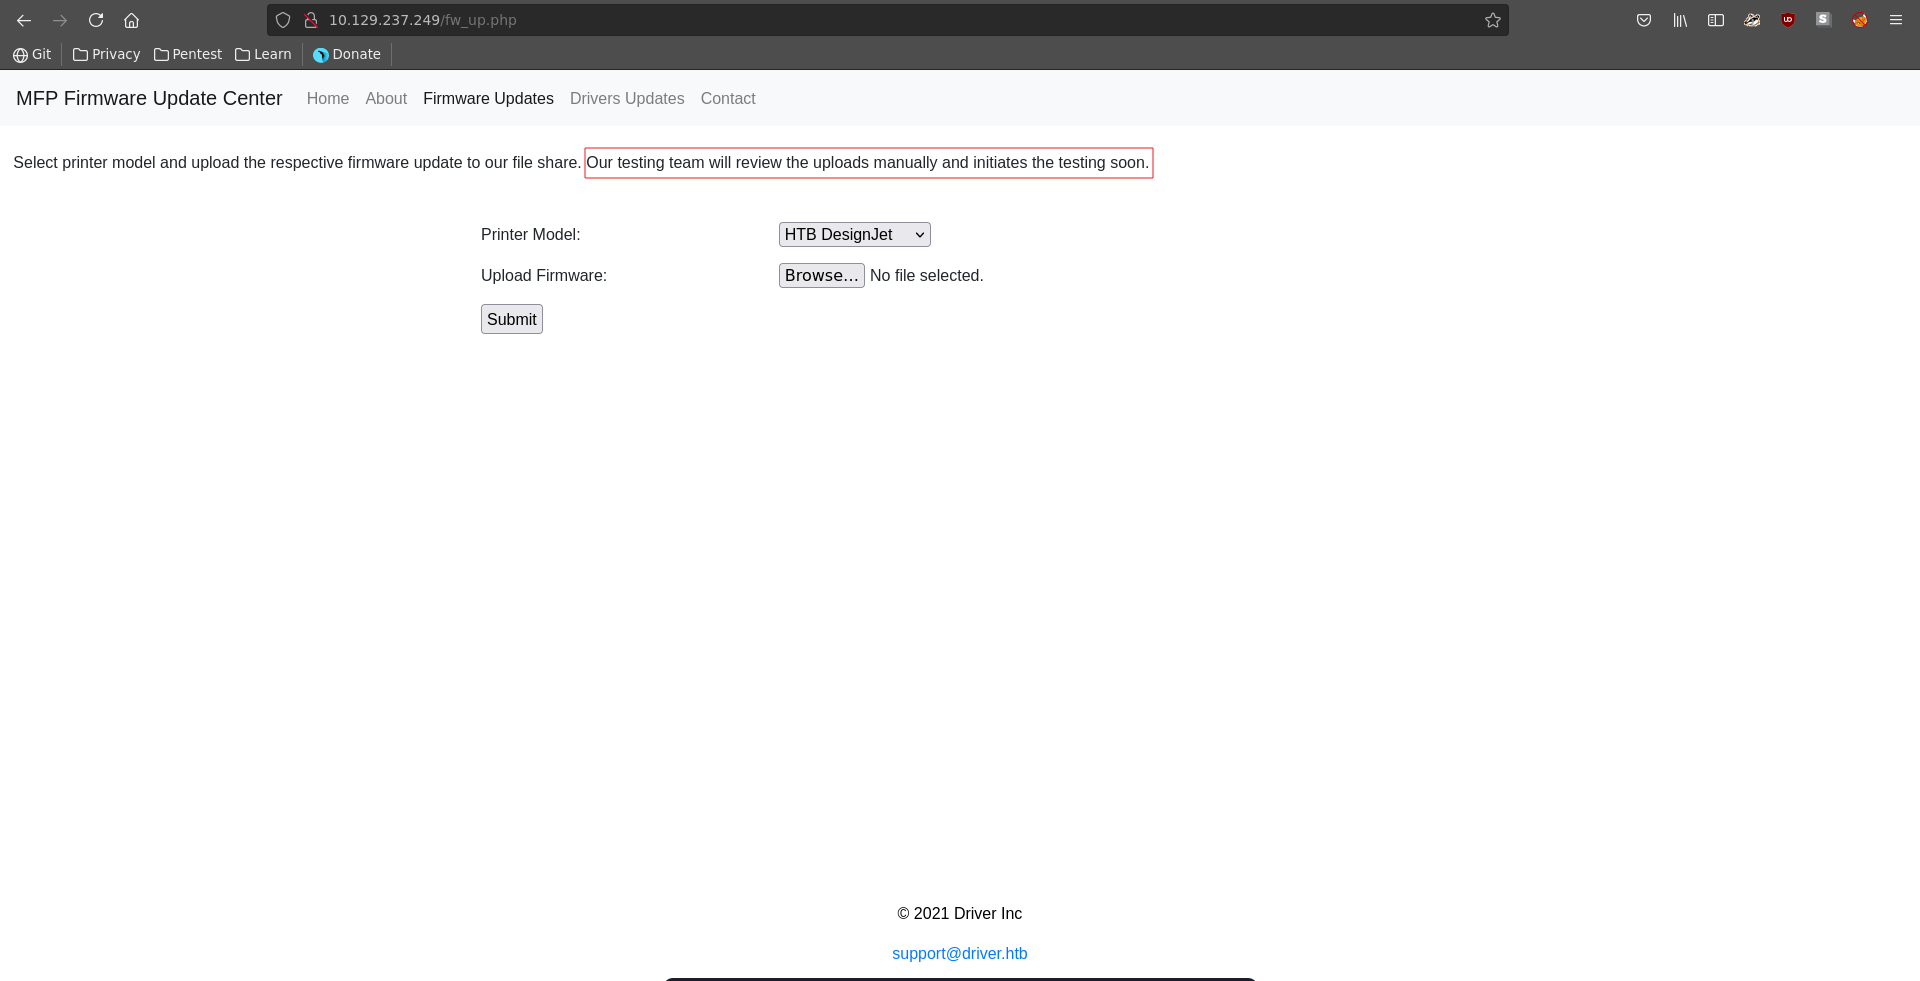
Task: Show the Firefox library icon
Action: [1679, 20]
